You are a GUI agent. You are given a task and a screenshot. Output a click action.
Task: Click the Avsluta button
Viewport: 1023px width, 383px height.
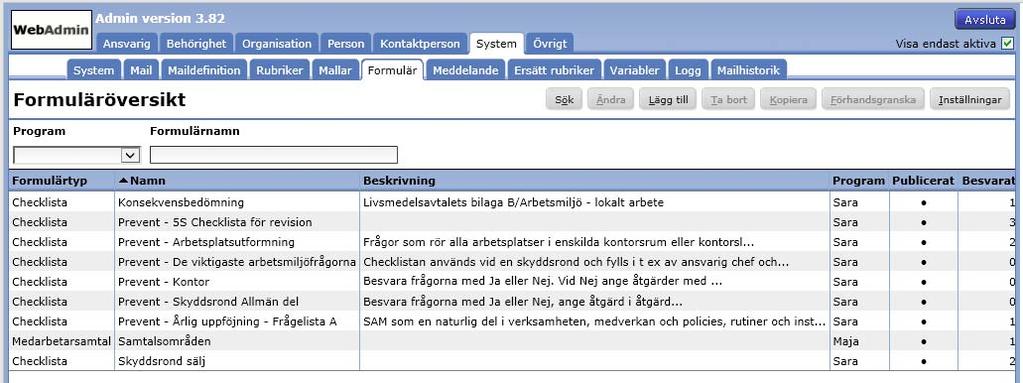point(985,20)
